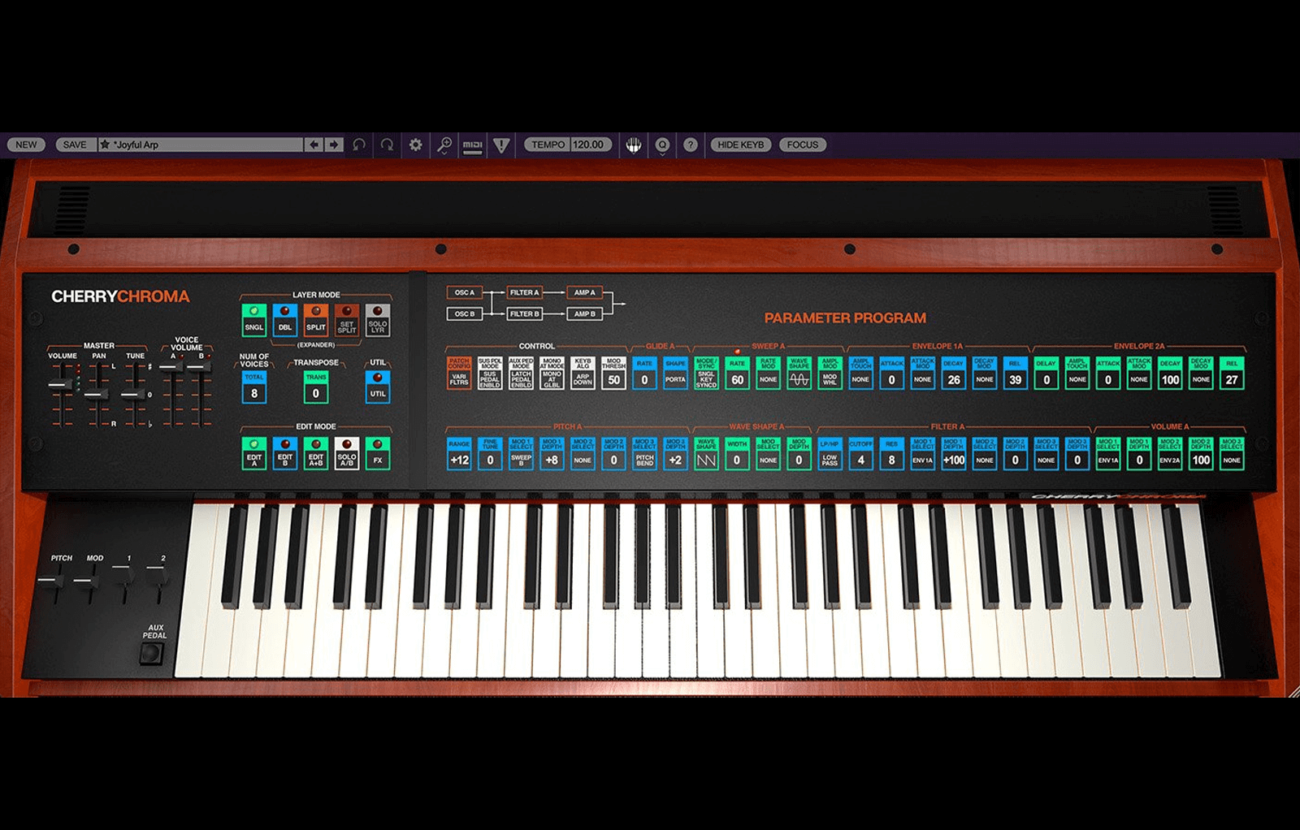The height and width of the screenshot is (830, 1300).
Task: Click the Sweep A Wave Shape sine icon
Action: (799, 380)
